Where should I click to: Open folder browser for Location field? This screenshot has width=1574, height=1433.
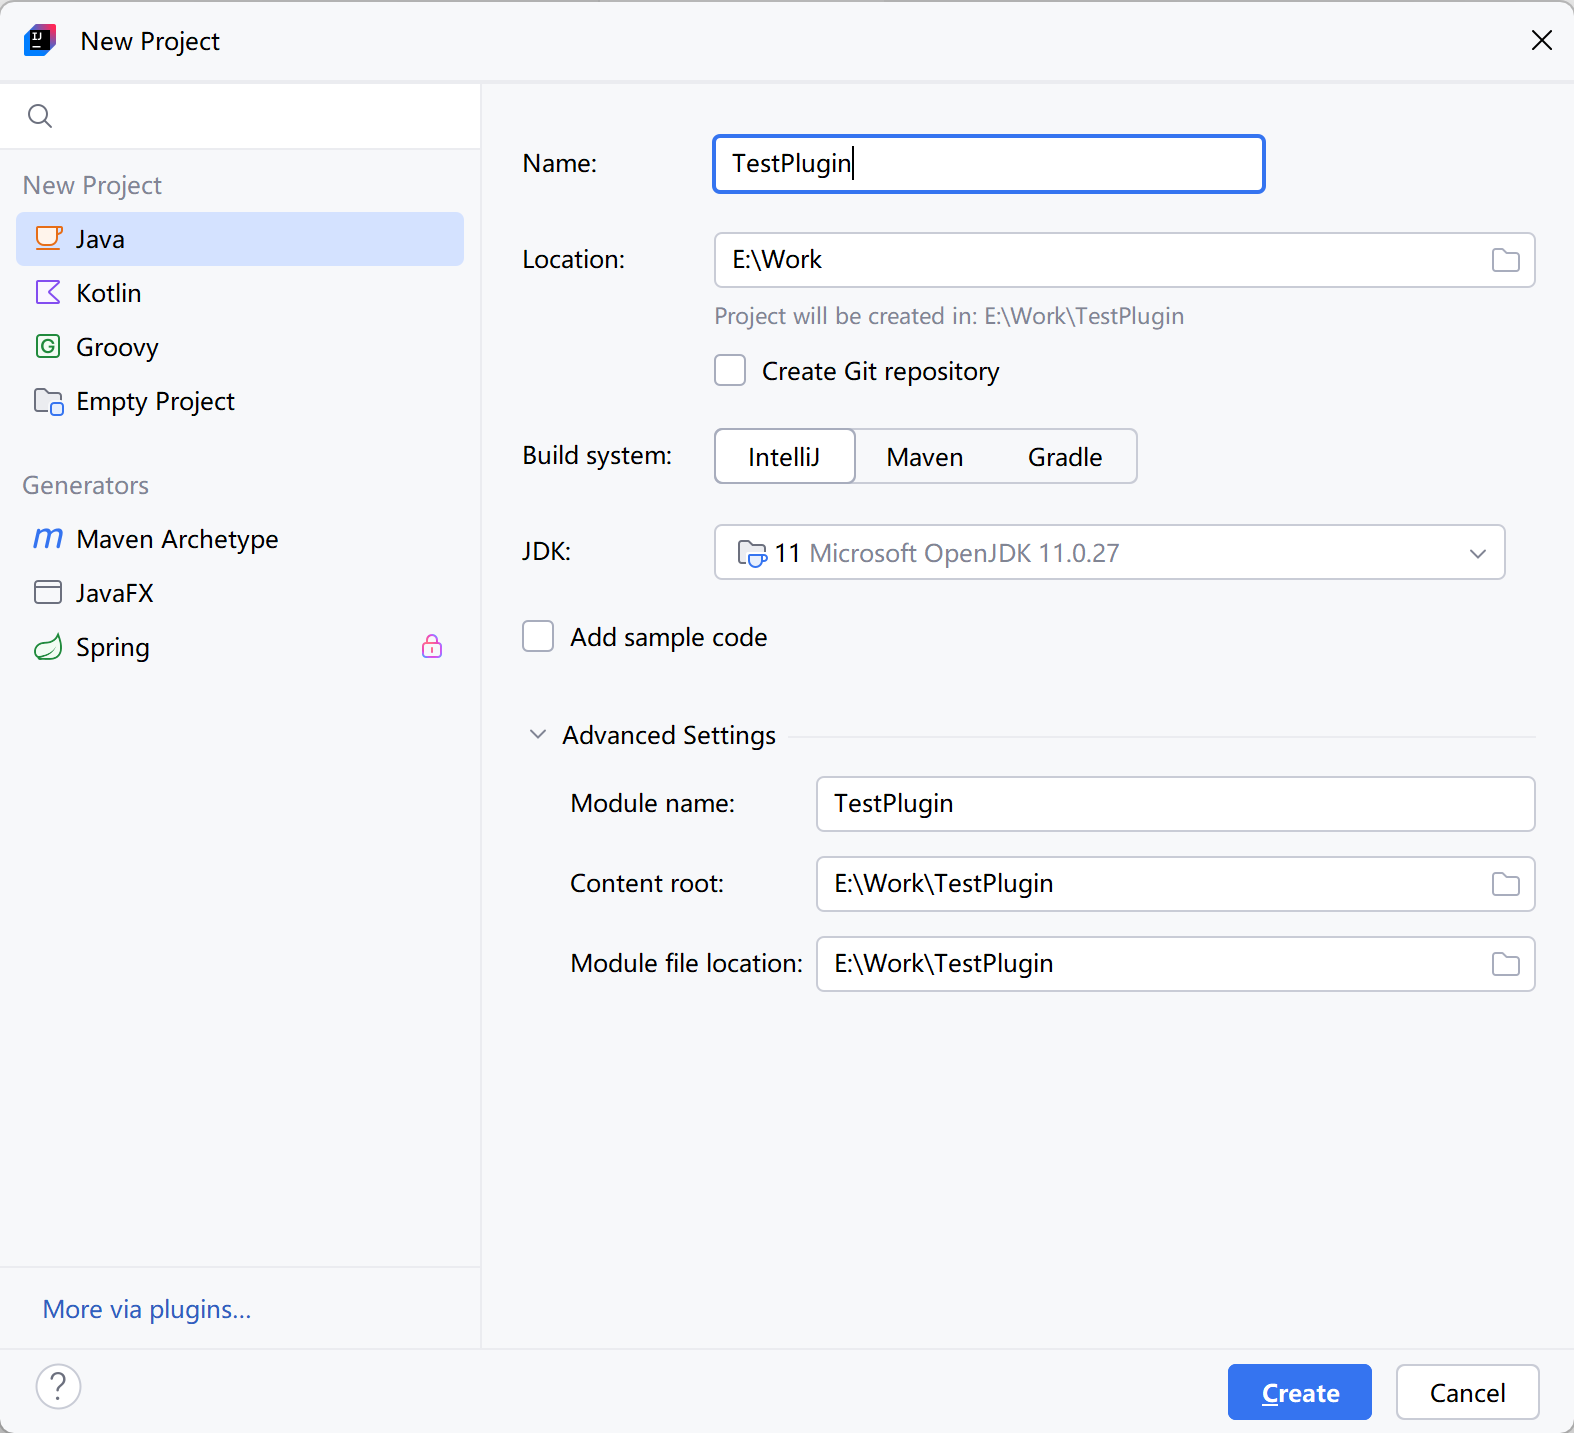[1505, 260]
